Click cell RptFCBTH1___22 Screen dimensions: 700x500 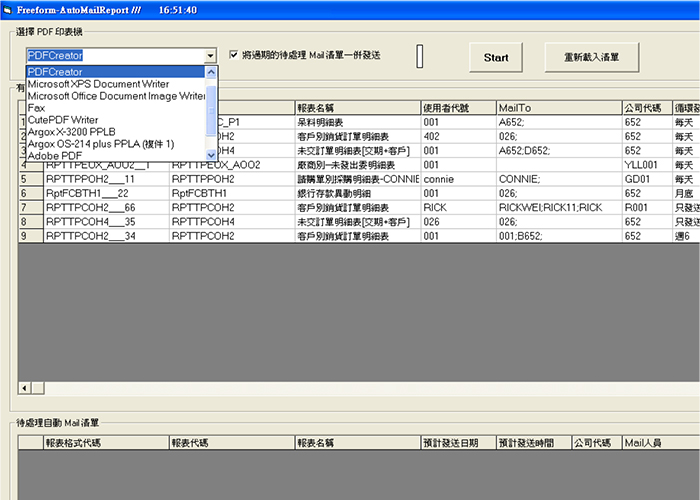[x=106, y=193]
